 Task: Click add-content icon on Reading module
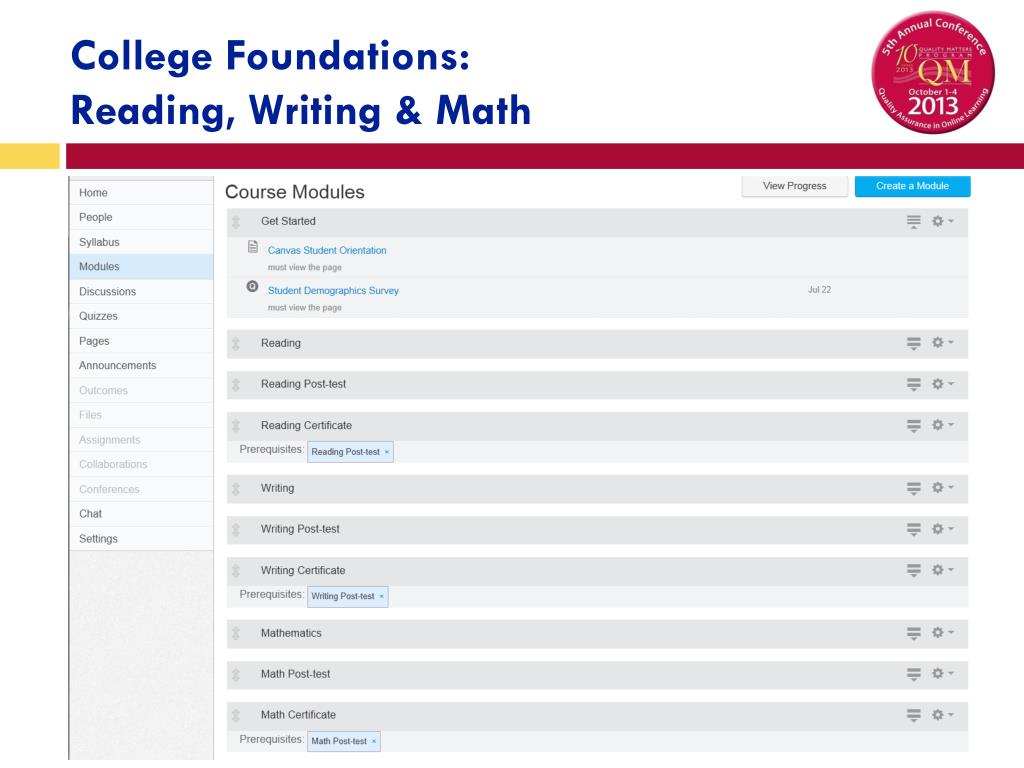pos(914,344)
